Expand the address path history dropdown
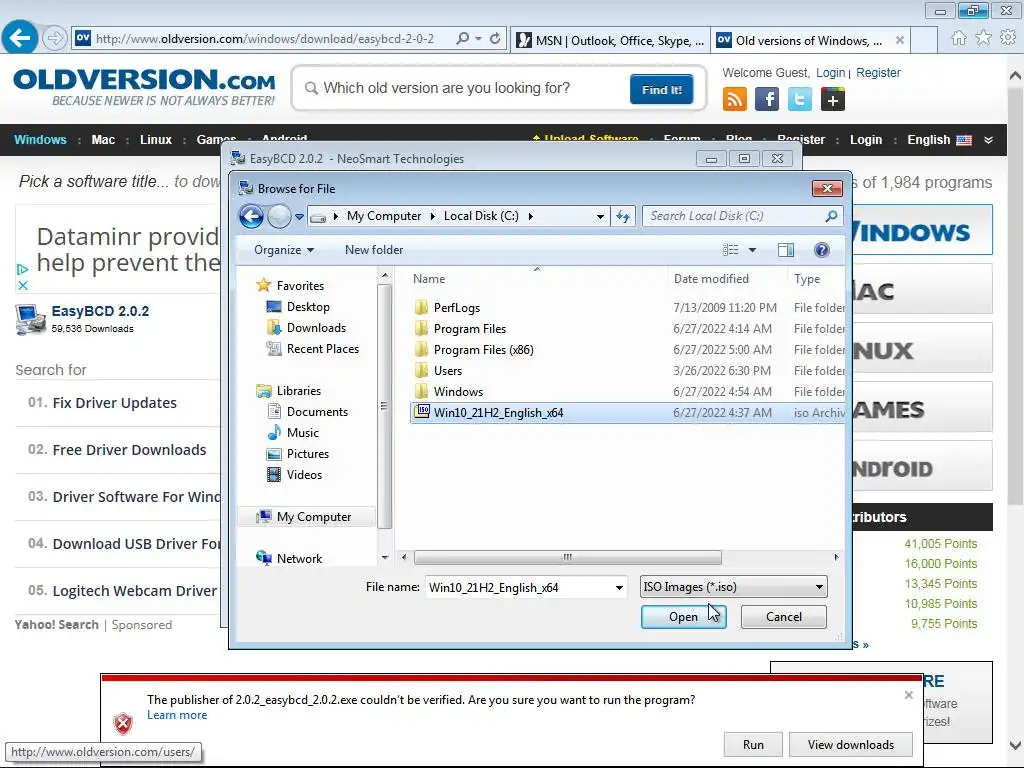This screenshot has height=768, width=1024. 600,216
